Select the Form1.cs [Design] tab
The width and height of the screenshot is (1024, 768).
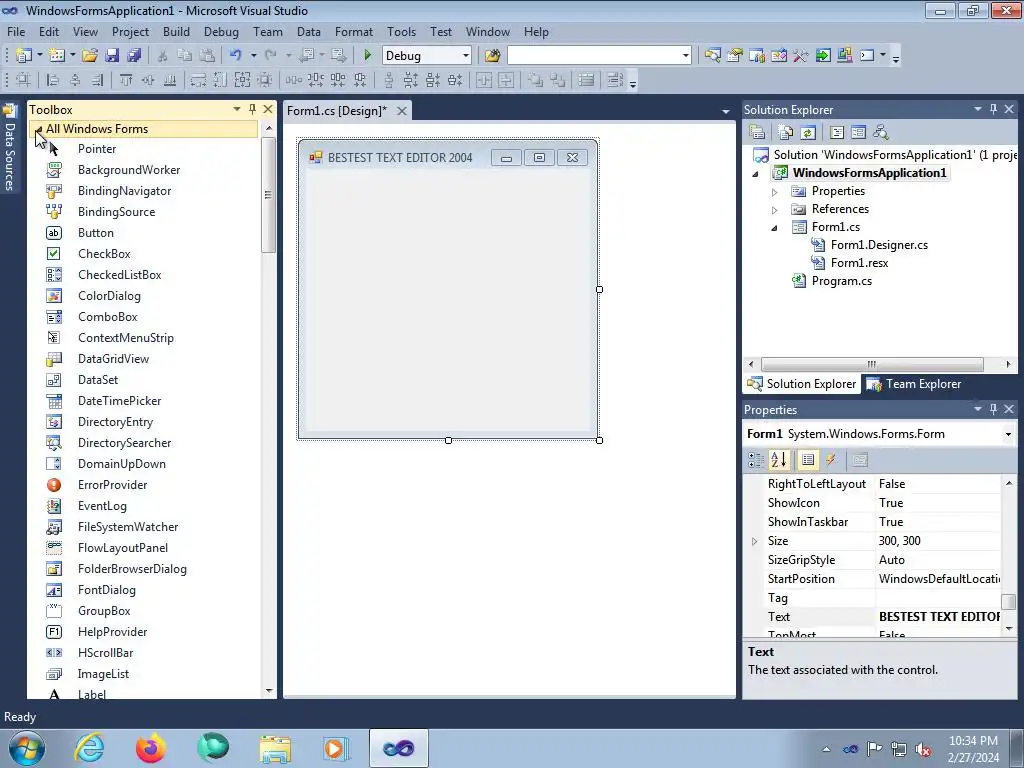[337, 111]
